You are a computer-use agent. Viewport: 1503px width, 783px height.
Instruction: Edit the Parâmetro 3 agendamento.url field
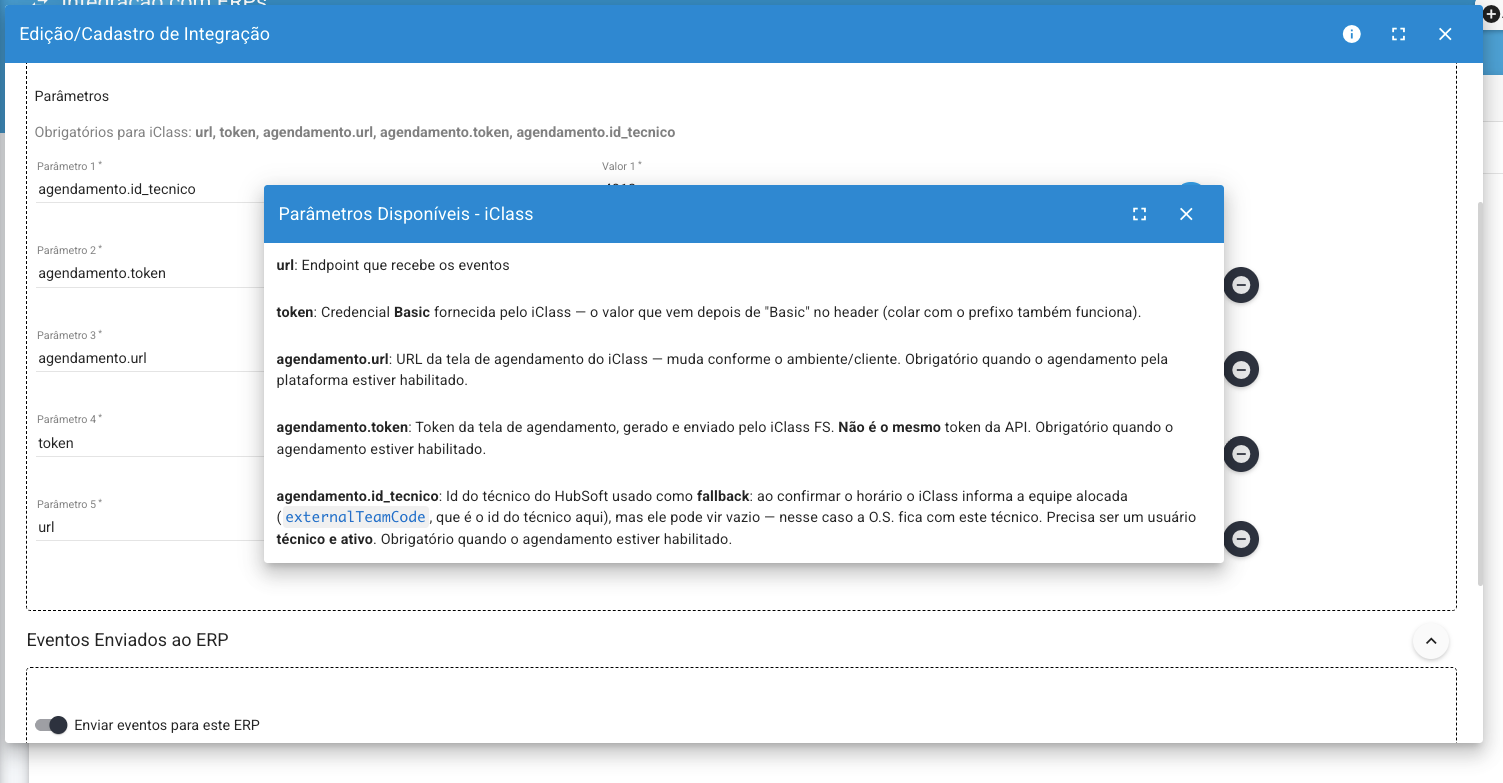150,357
